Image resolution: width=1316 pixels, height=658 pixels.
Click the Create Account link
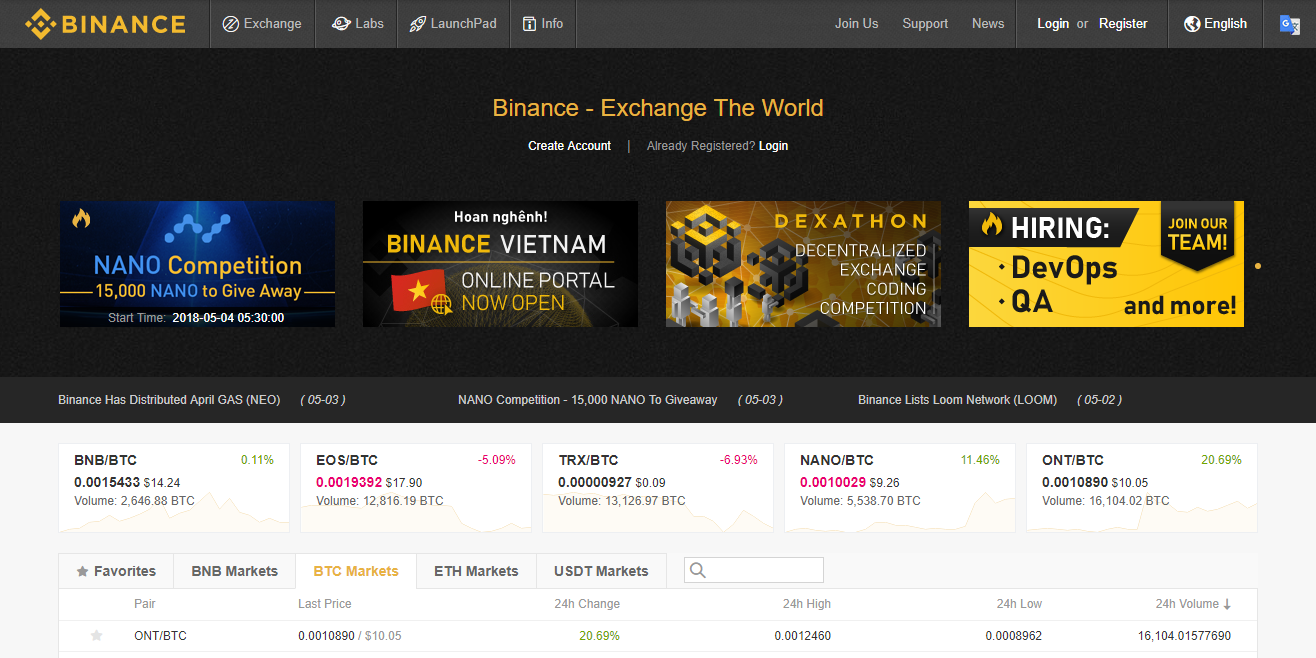[569, 146]
